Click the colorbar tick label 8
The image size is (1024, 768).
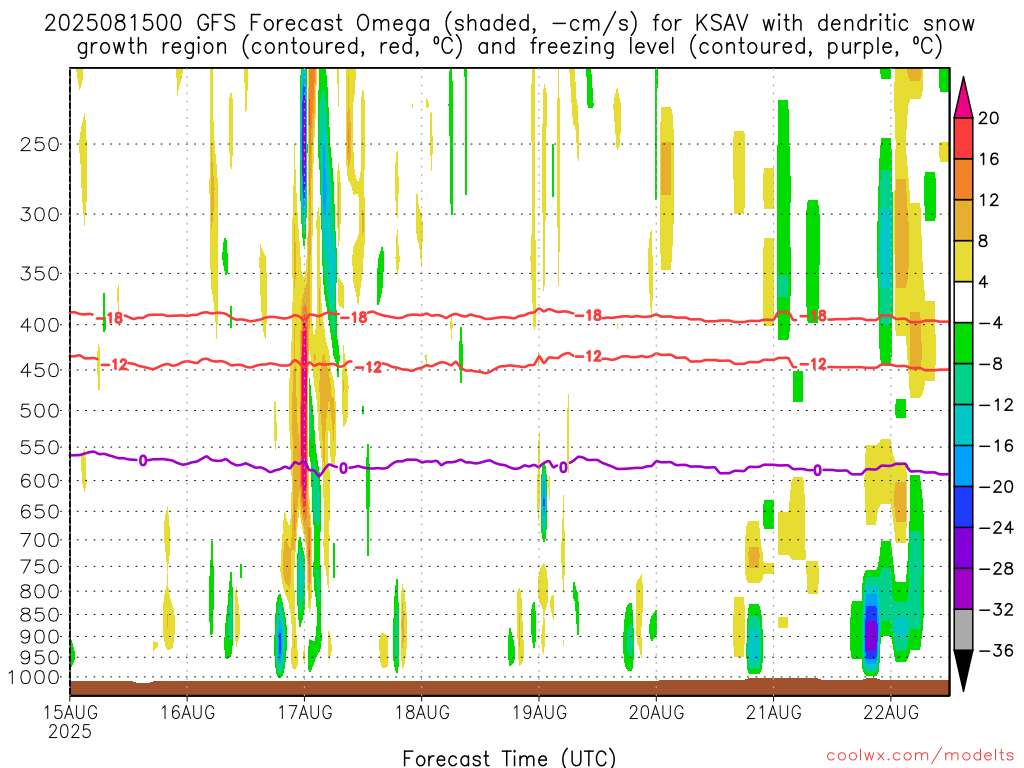[983, 241]
